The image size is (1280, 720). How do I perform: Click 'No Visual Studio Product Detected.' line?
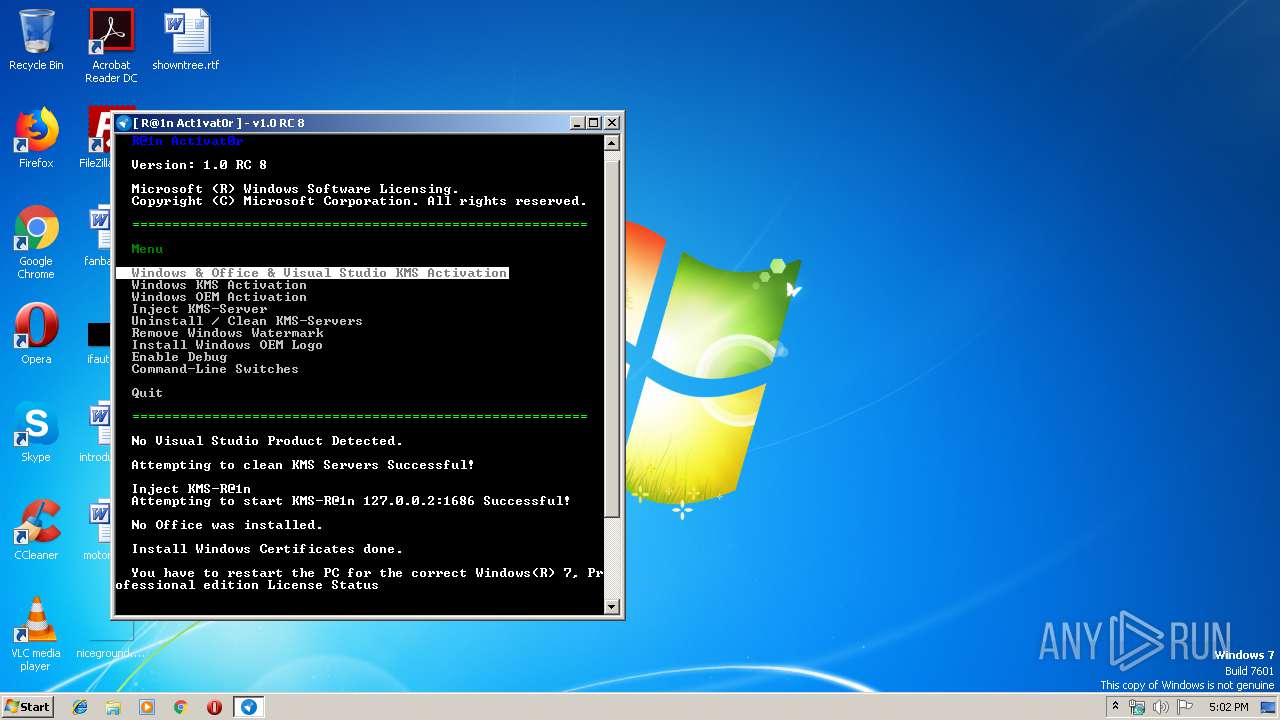point(267,441)
